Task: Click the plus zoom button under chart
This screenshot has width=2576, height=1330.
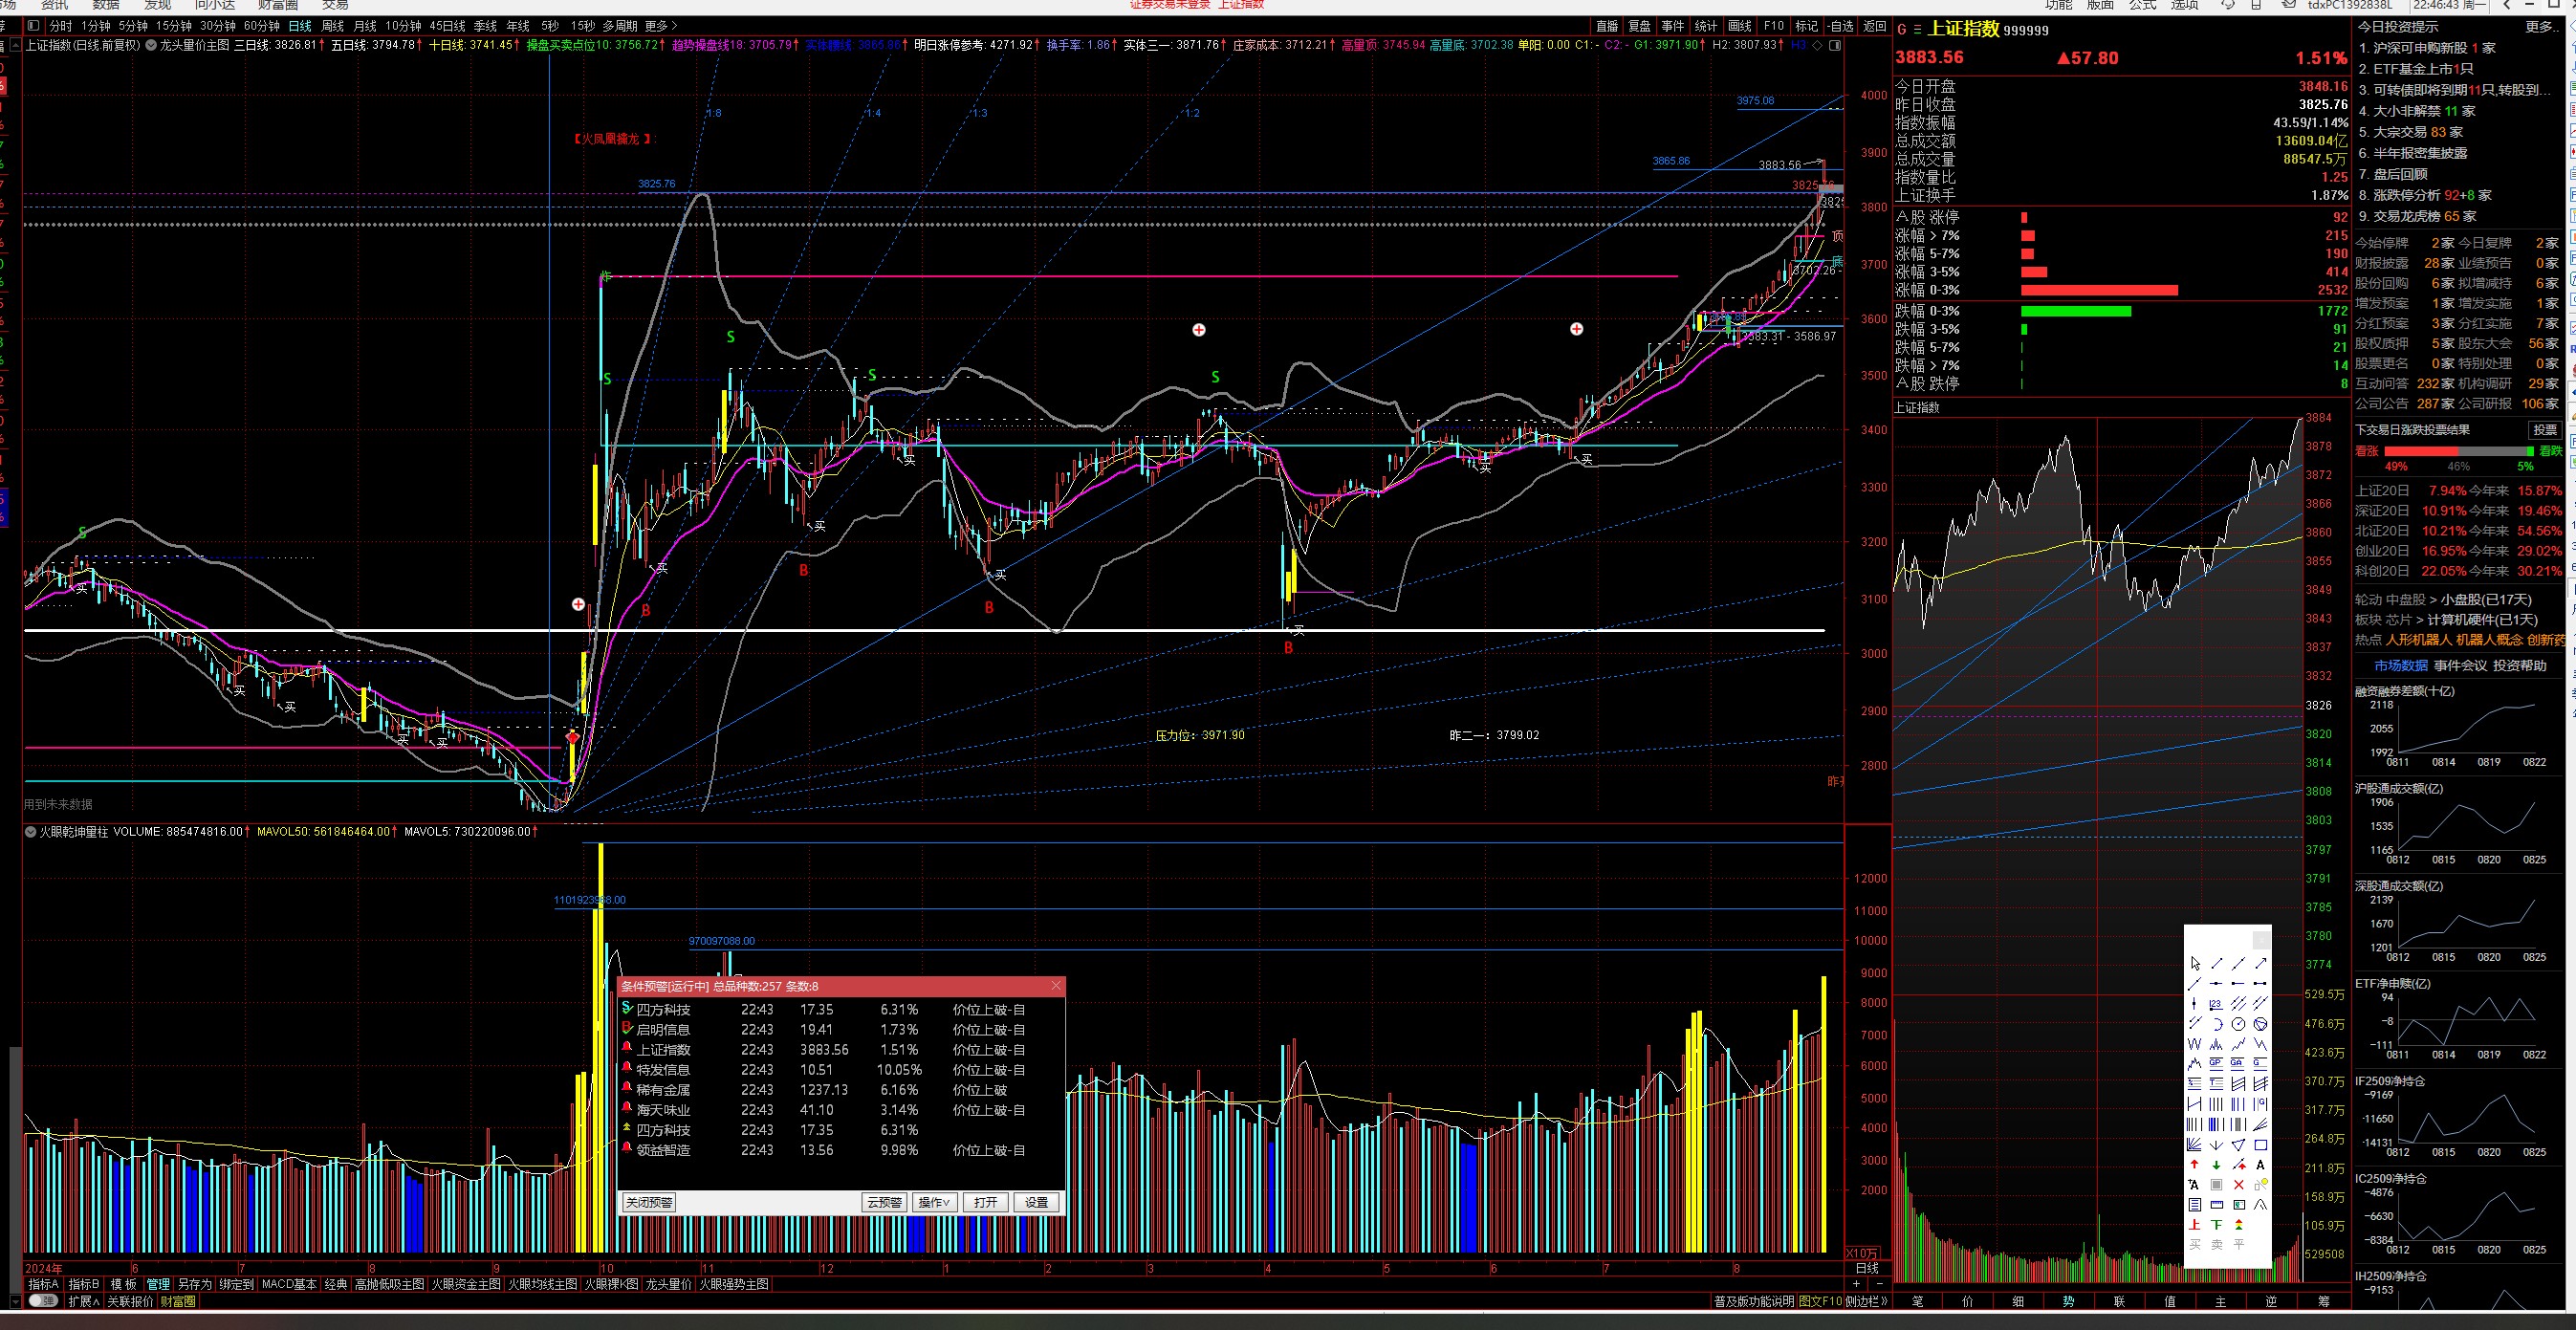Action: [1857, 1284]
